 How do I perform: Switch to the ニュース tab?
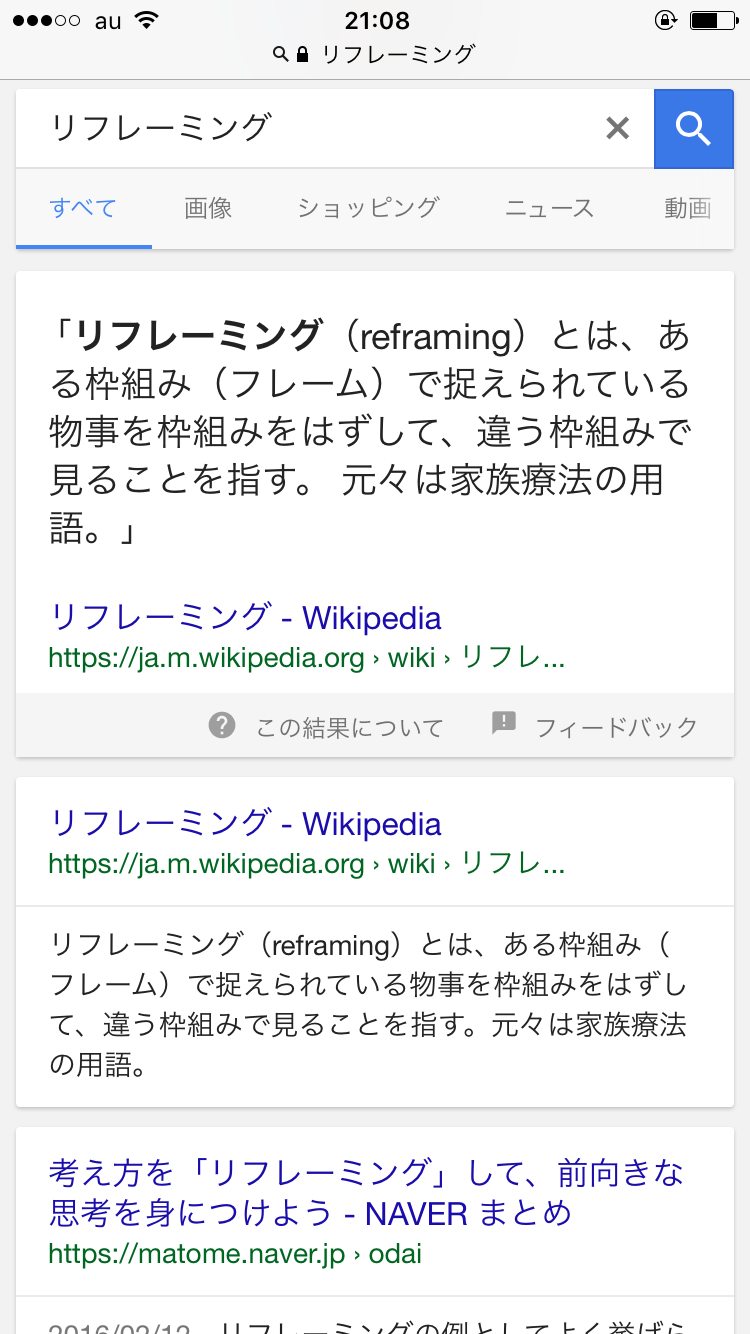(549, 208)
